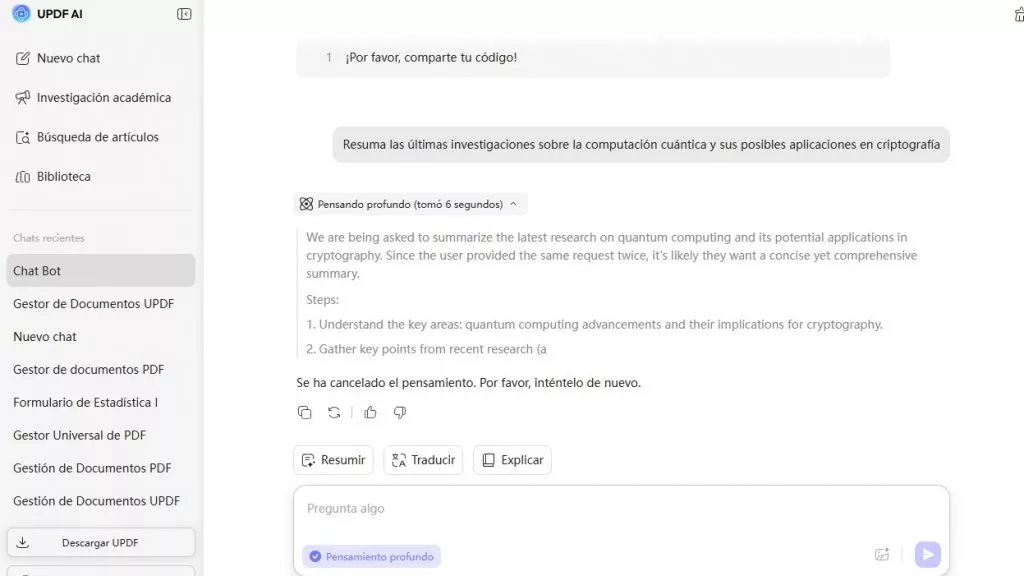Click the thumbs down icon
This screenshot has width=1024, height=576.
400,412
